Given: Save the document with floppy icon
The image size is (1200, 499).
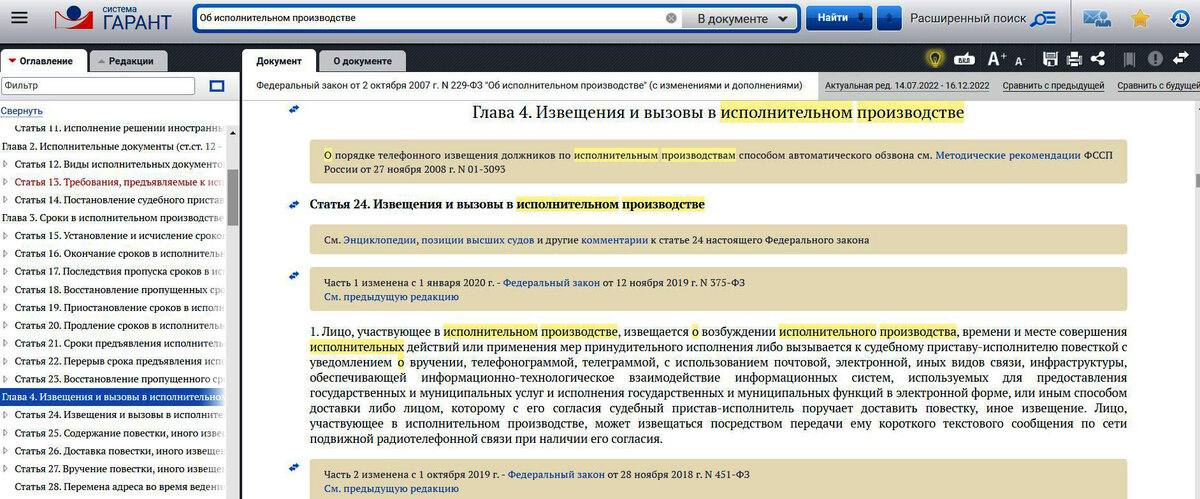Looking at the screenshot, I should 1050,59.
